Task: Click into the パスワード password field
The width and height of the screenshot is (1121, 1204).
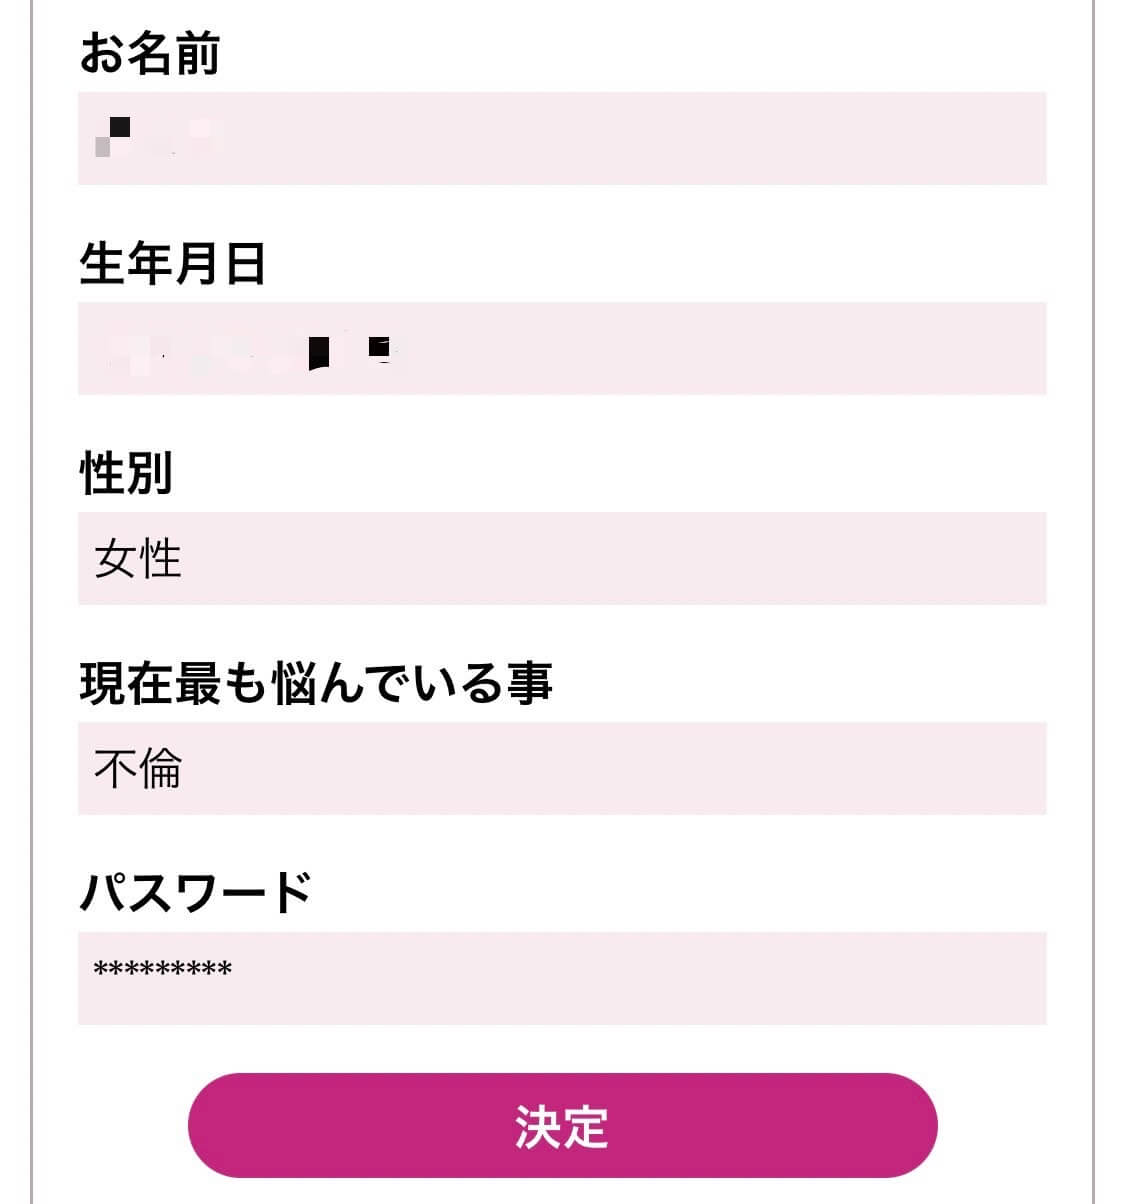Action: 560,978
